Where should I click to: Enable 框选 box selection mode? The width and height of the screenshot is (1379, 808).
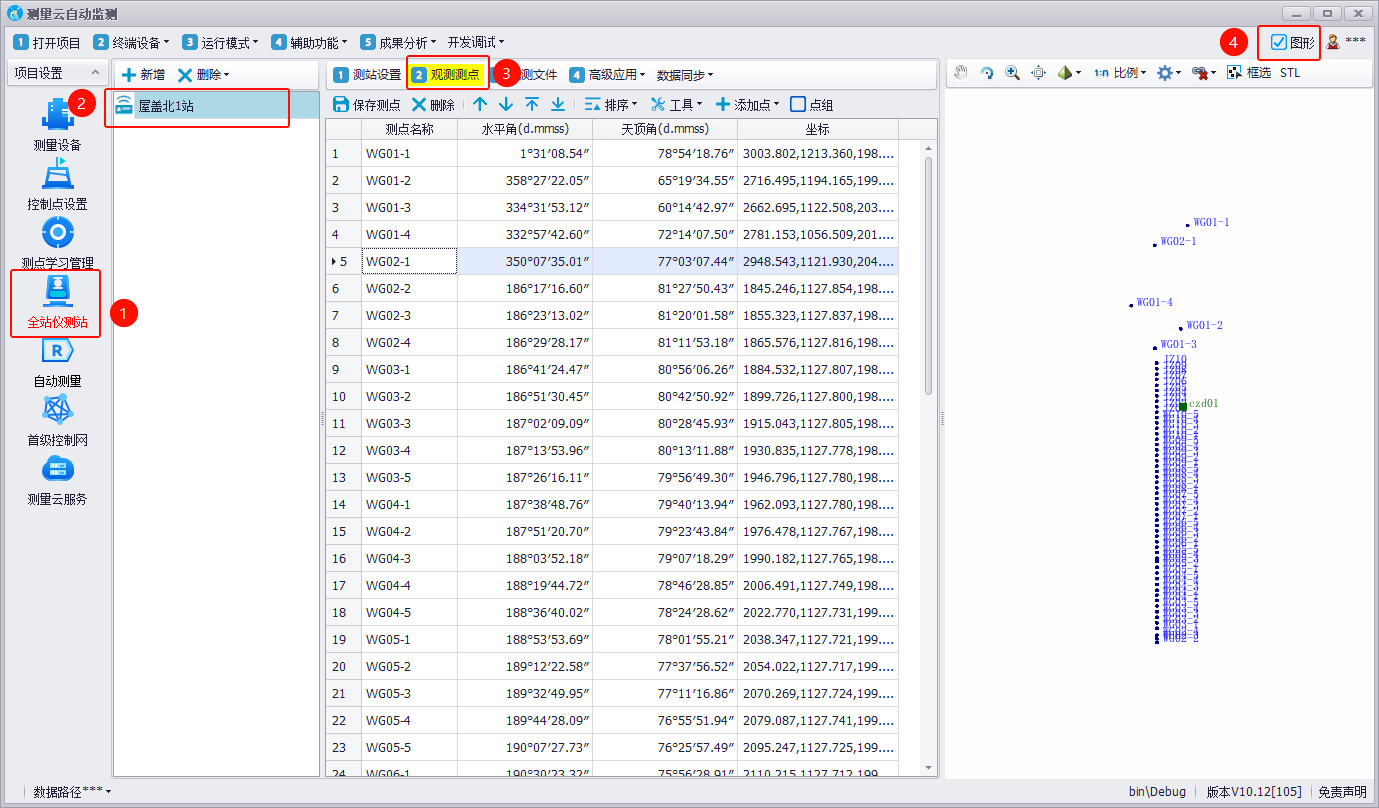pos(1249,73)
